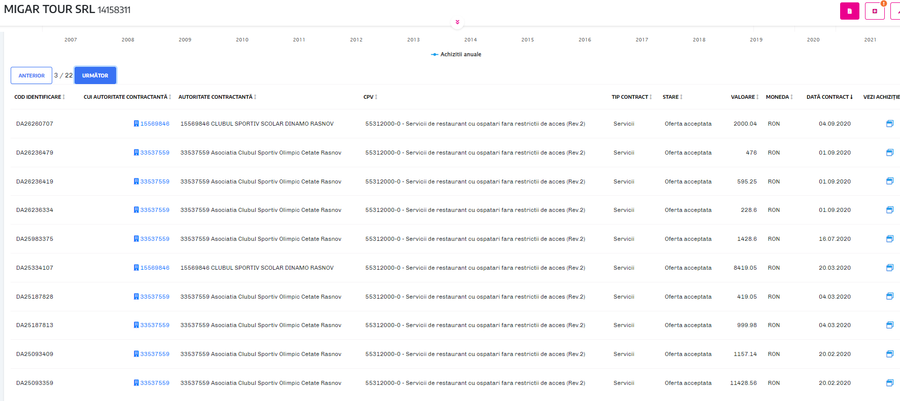Open acquisition details icon for DA25334107

click(x=890, y=267)
